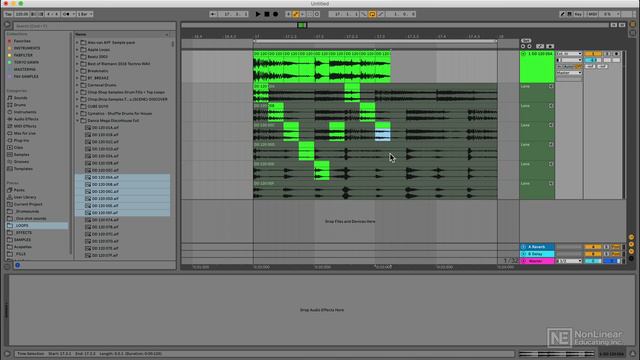Click the browser folder list scrollbar
Image resolution: width=640 pixels, height=360 pixels.
coord(173,43)
